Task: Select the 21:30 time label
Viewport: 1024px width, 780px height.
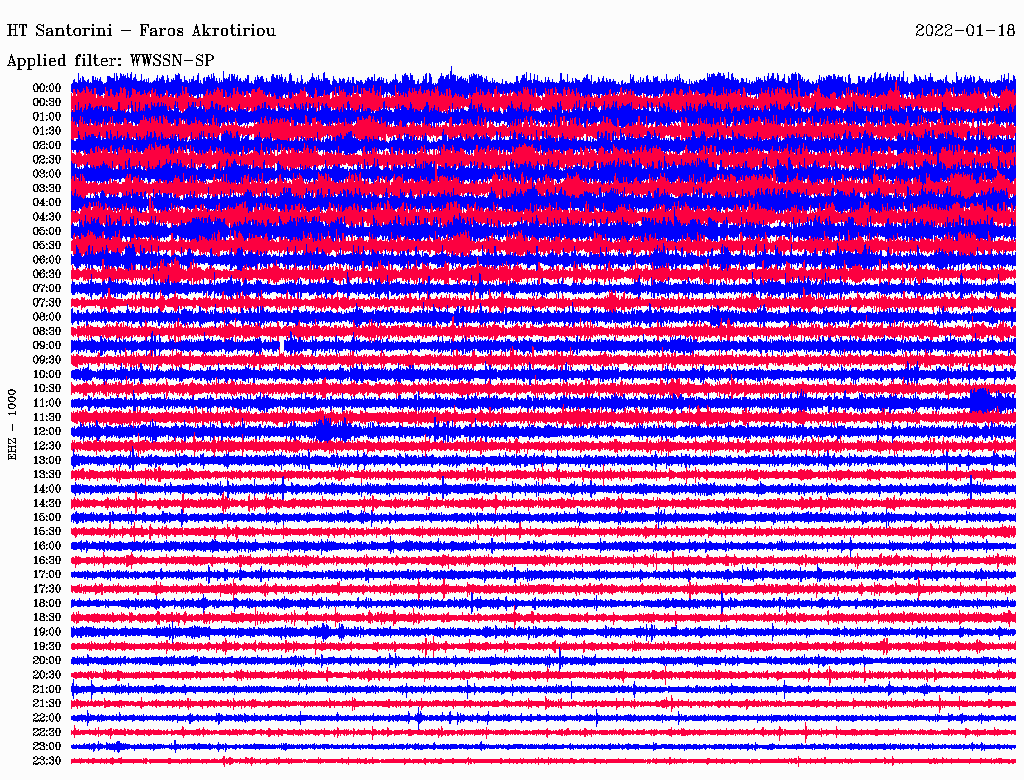Action: [x=47, y=704]
